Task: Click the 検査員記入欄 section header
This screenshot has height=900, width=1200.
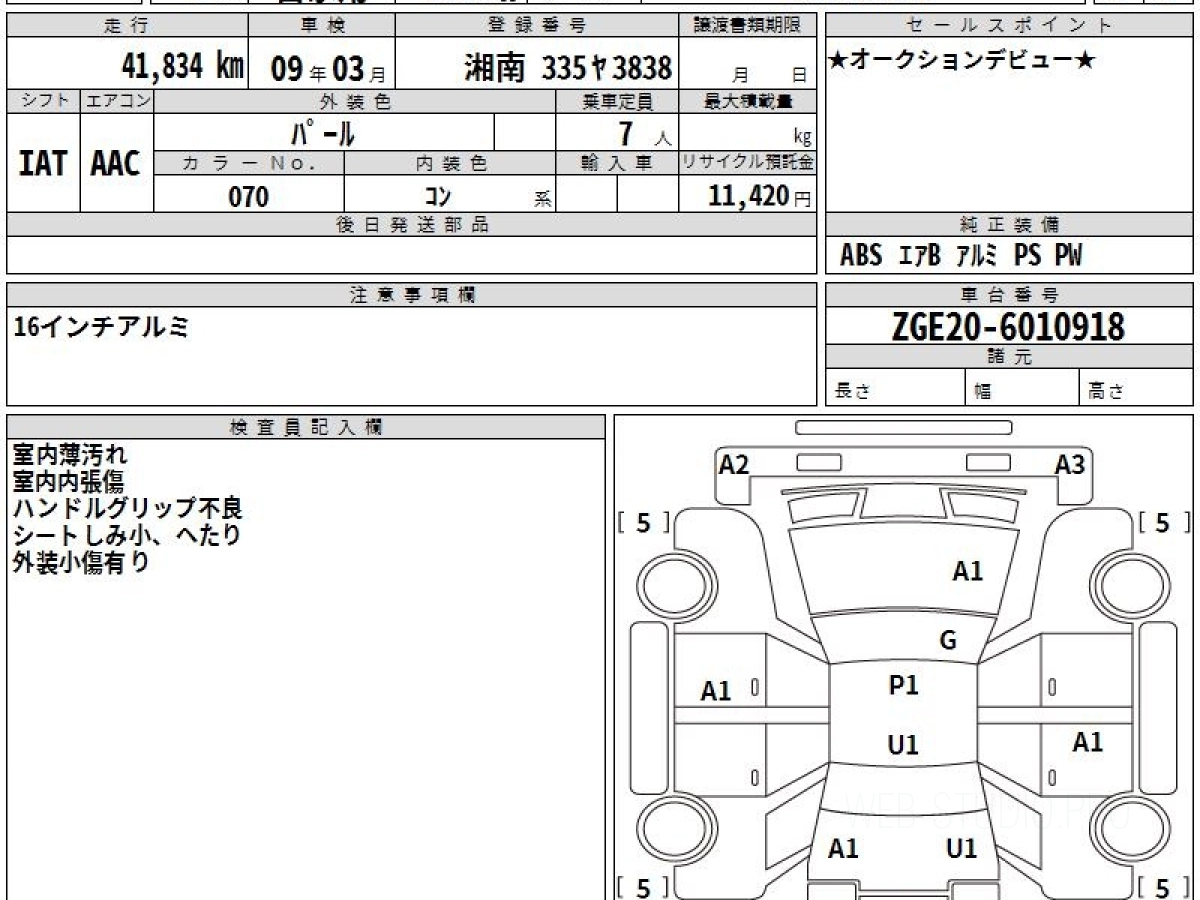Action: (306, 426)
